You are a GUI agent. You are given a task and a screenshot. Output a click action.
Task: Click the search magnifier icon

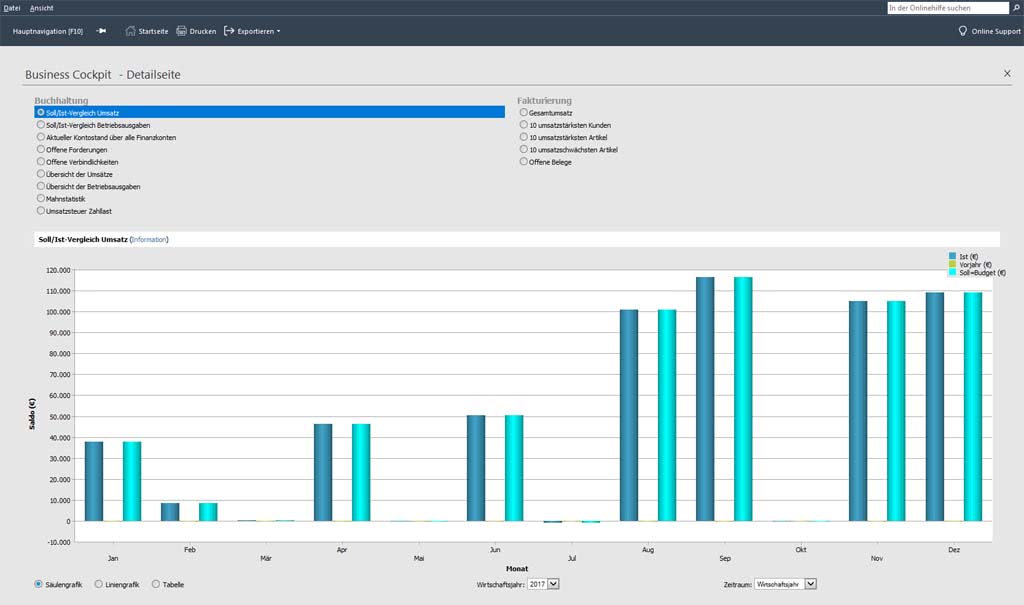pos(1016,8)
